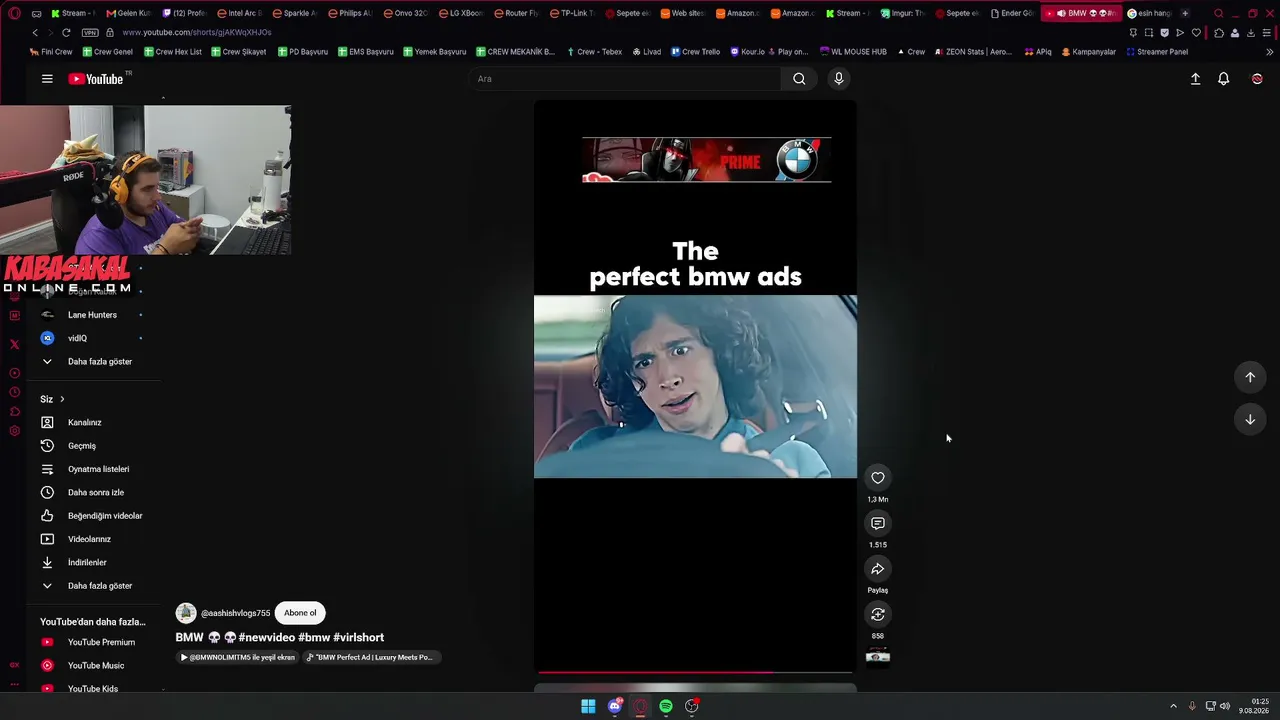Share the BMW short (Paylaş)
Screen dimensions: 1280x720
click(x=877, y=569)
